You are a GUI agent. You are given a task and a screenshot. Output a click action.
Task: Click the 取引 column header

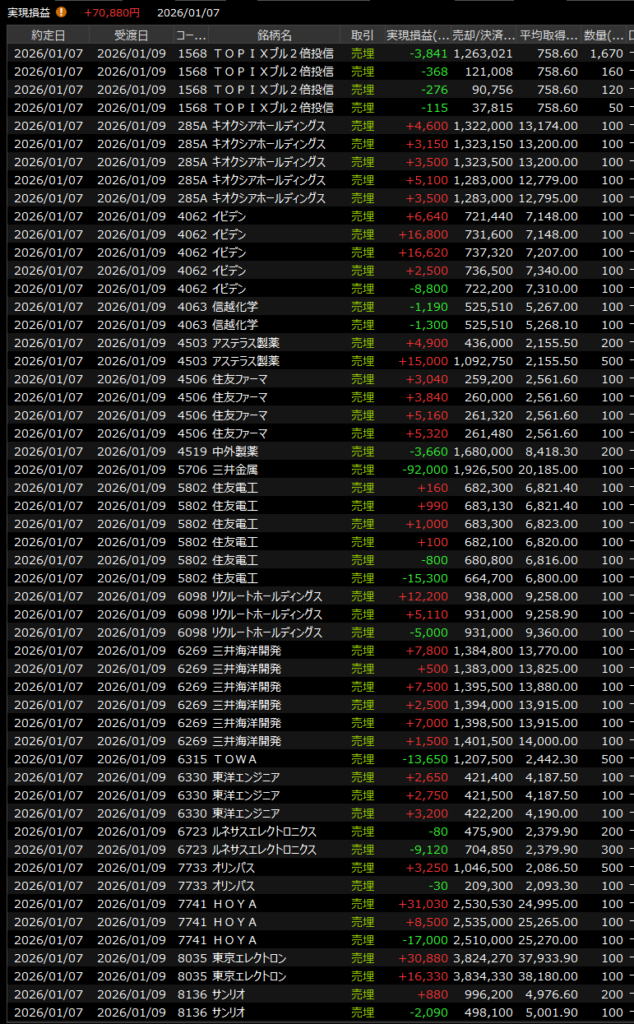coord(362,35)
